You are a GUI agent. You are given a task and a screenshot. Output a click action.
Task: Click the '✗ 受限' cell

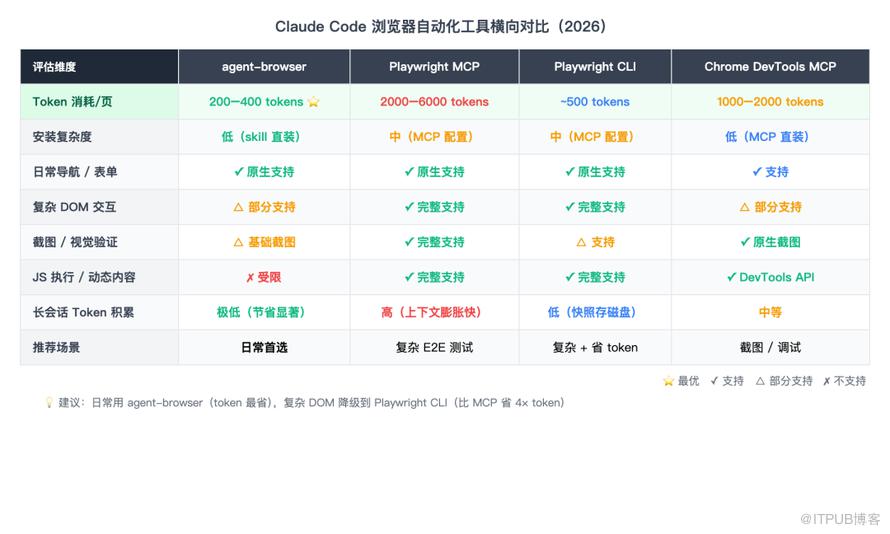pos(263,277)
